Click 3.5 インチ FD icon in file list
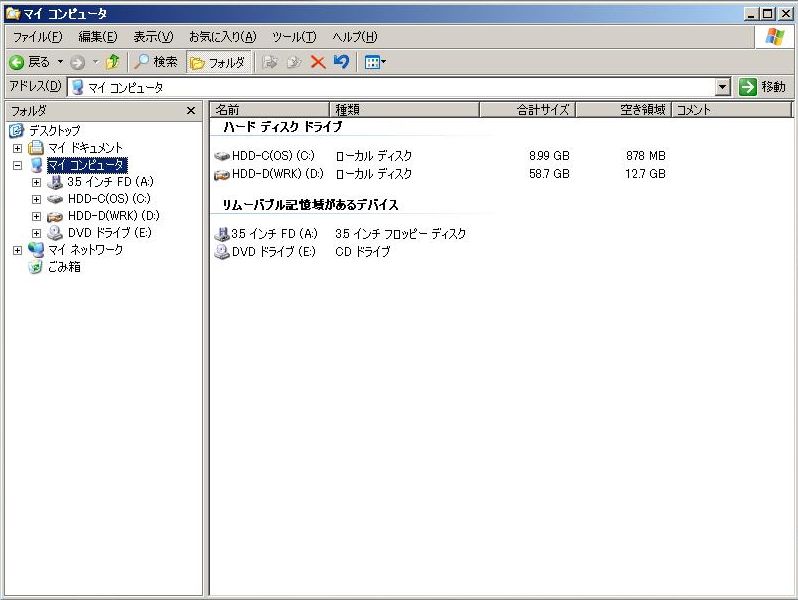The image size is (798, 600). [x=222, y=234]
